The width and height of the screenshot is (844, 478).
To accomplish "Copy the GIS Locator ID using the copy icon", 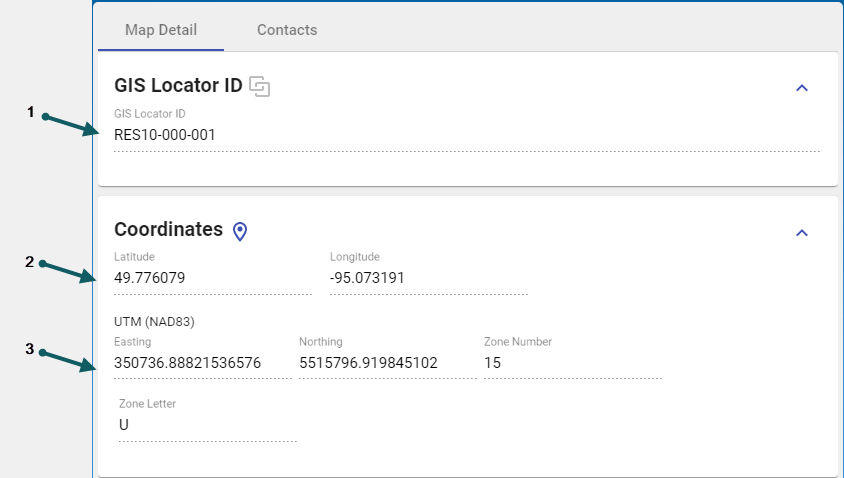I will [x=260, y=87].
